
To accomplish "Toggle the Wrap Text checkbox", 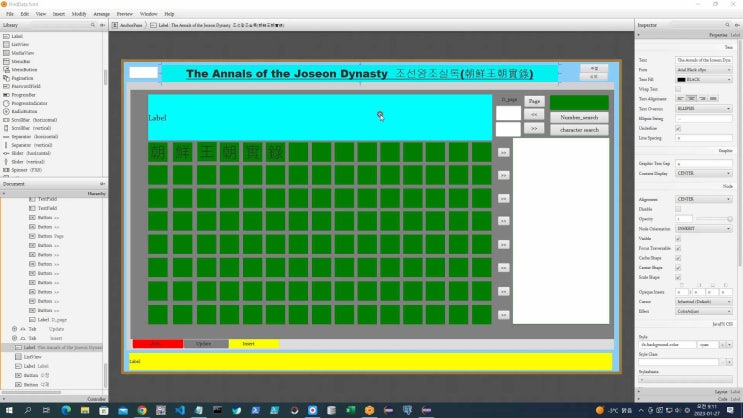I will click(679, 89).
